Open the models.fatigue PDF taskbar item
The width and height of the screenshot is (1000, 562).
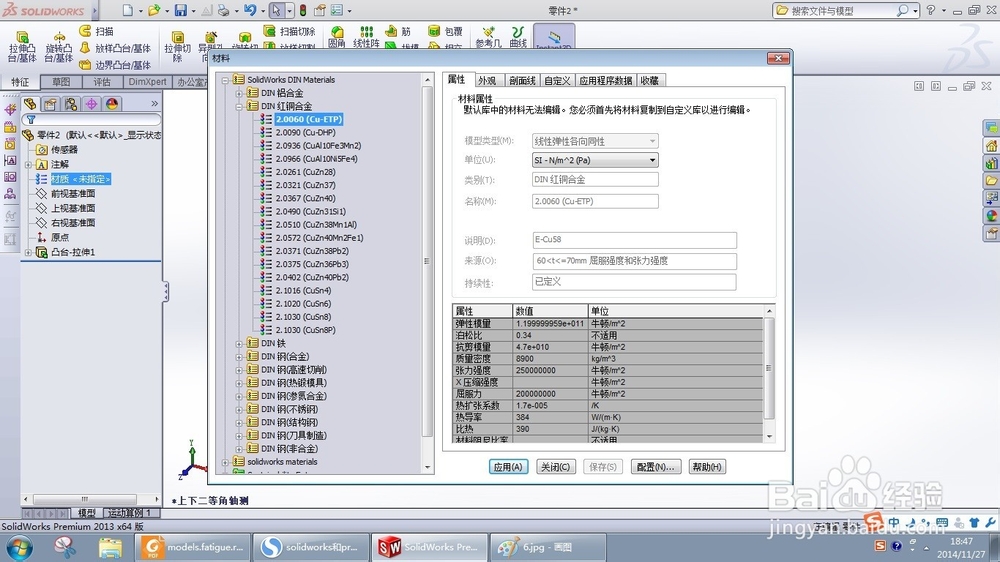tap(193, 547)
